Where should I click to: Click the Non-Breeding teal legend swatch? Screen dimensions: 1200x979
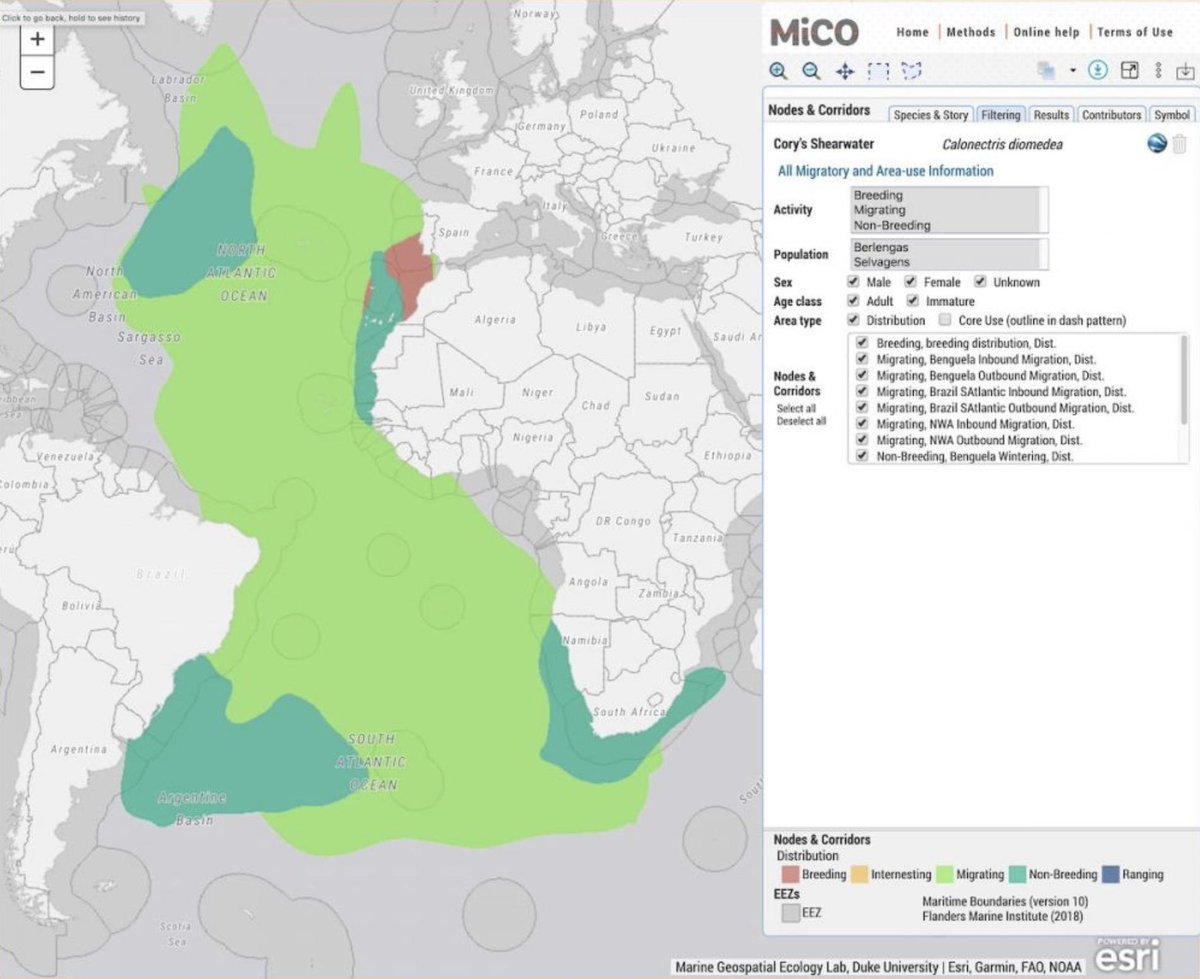click(x=1018, y=874)
